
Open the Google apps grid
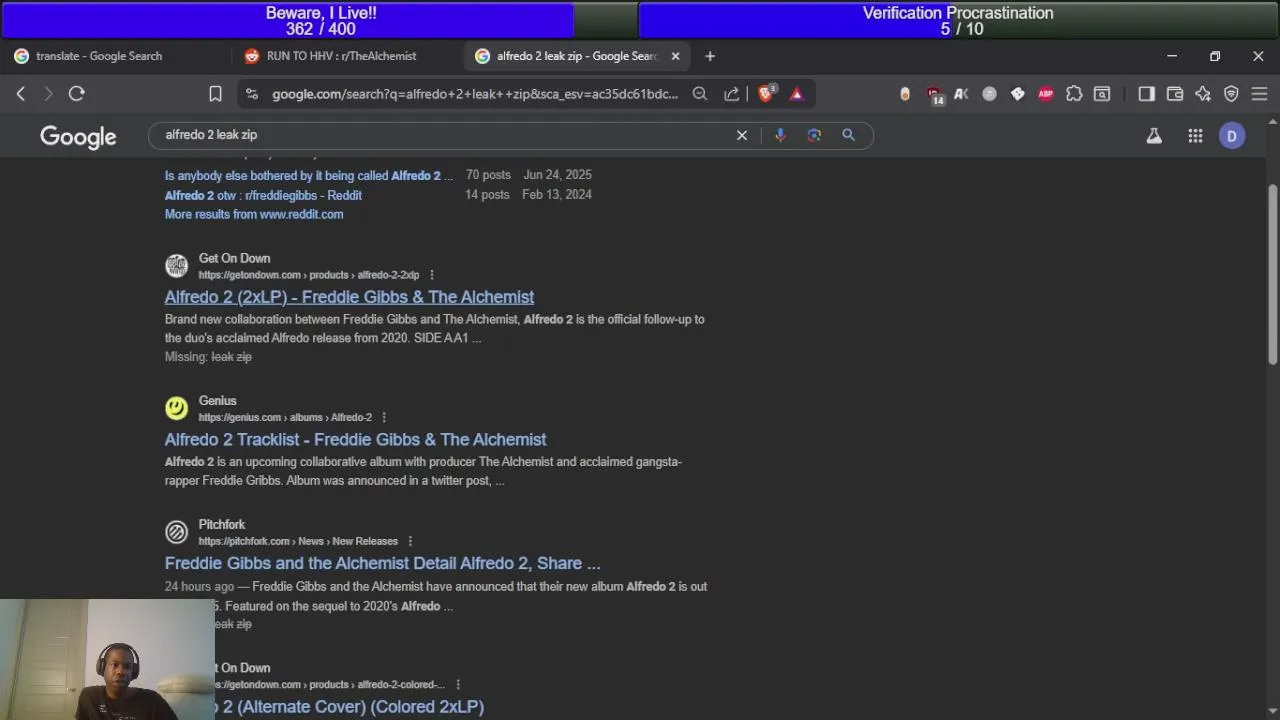[1195, 136]
